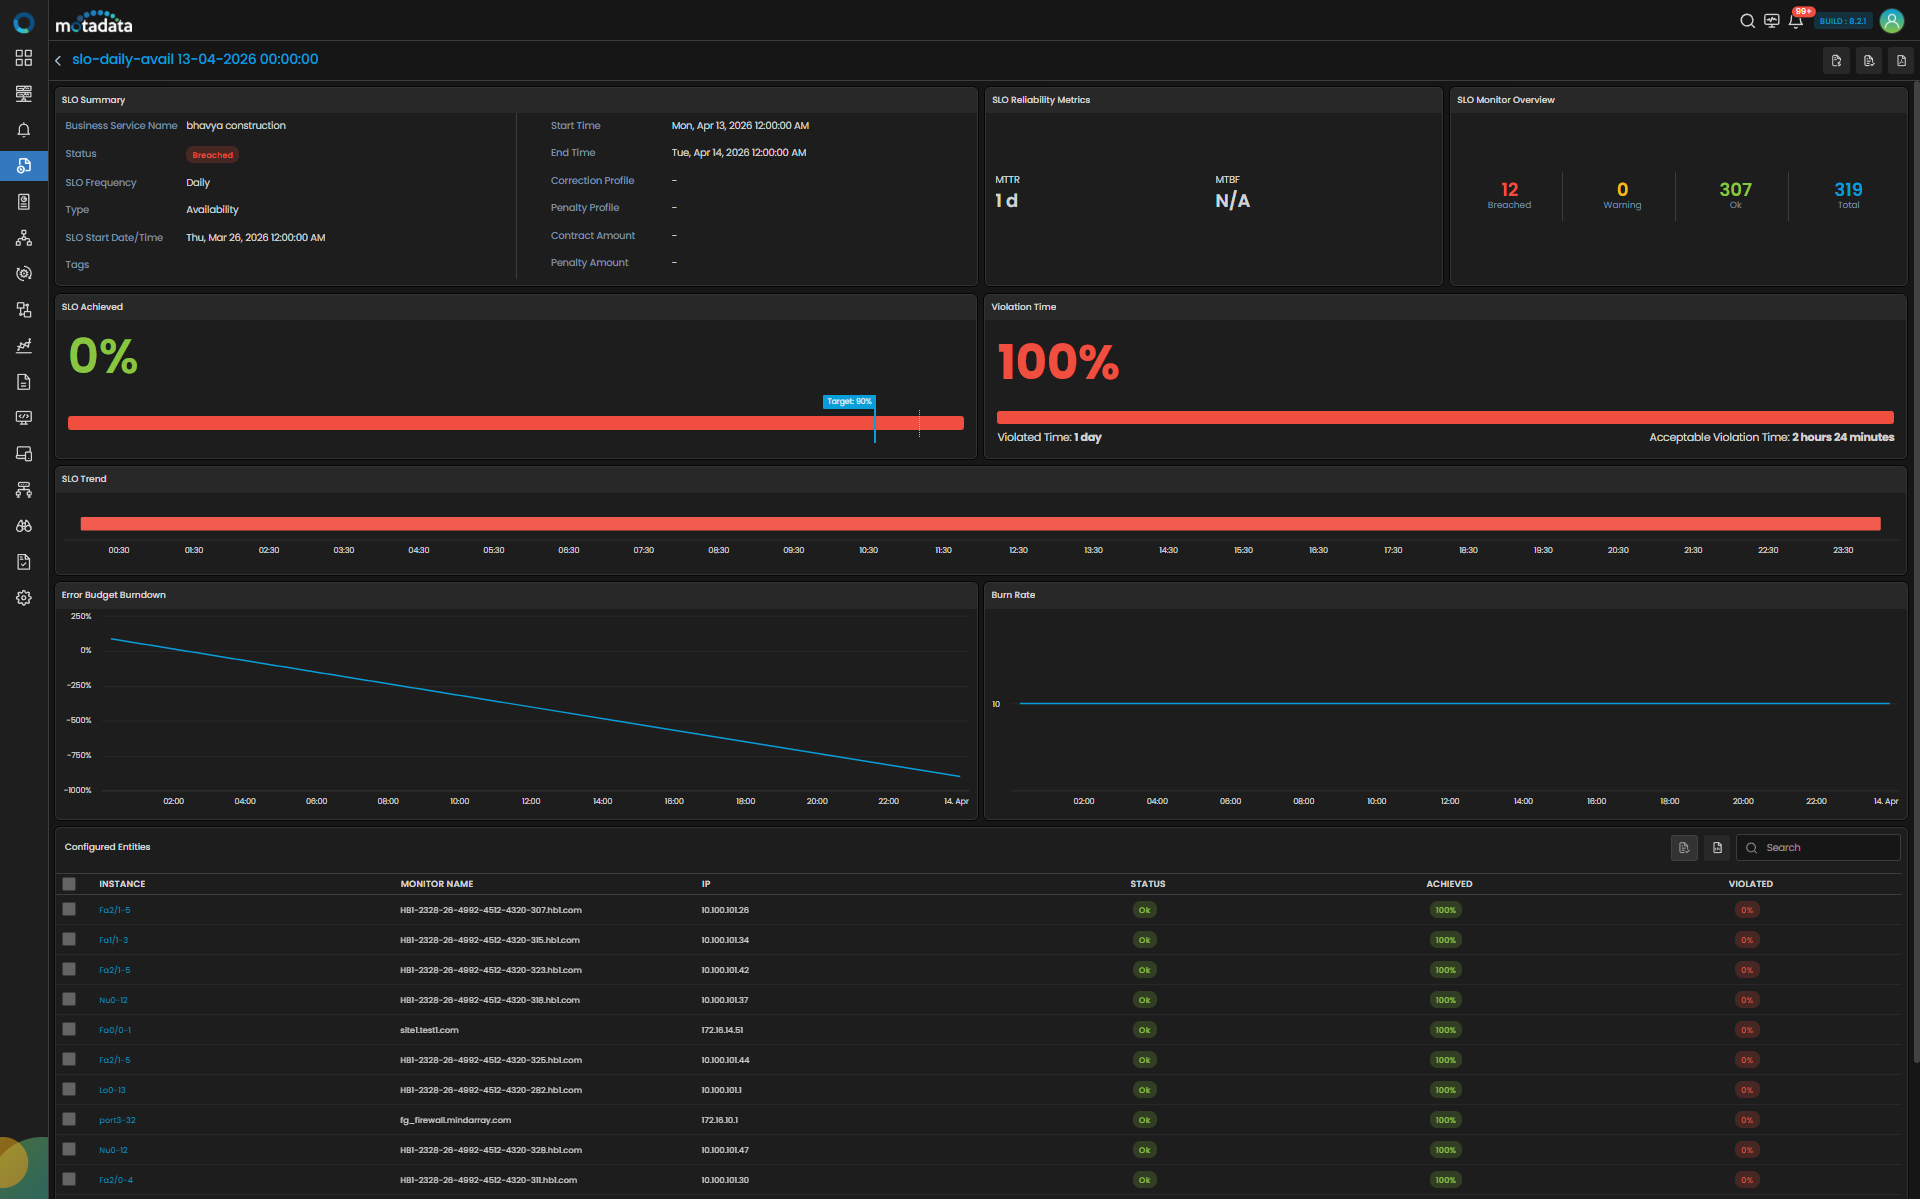Click the Target 90% marker on SLO bar
This screenshot has width=1920, height=1199.
[x=849, y=402]
